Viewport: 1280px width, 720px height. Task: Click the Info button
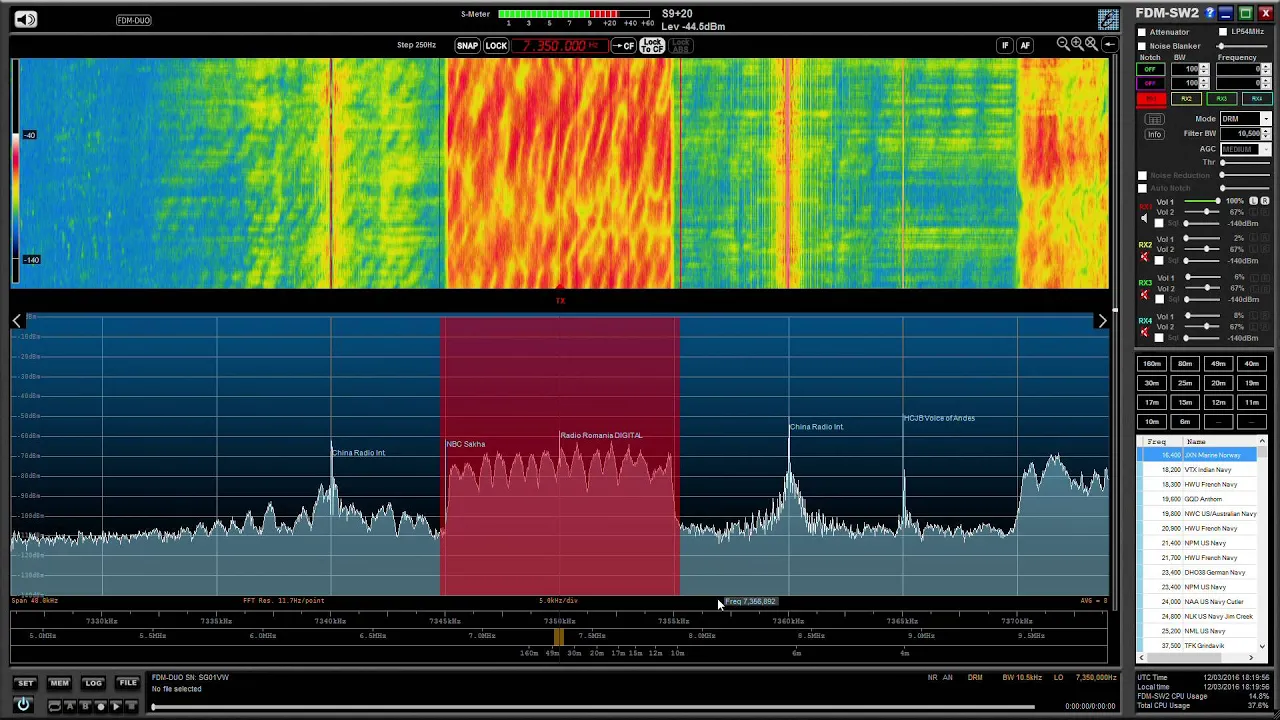click(1154, 134)
